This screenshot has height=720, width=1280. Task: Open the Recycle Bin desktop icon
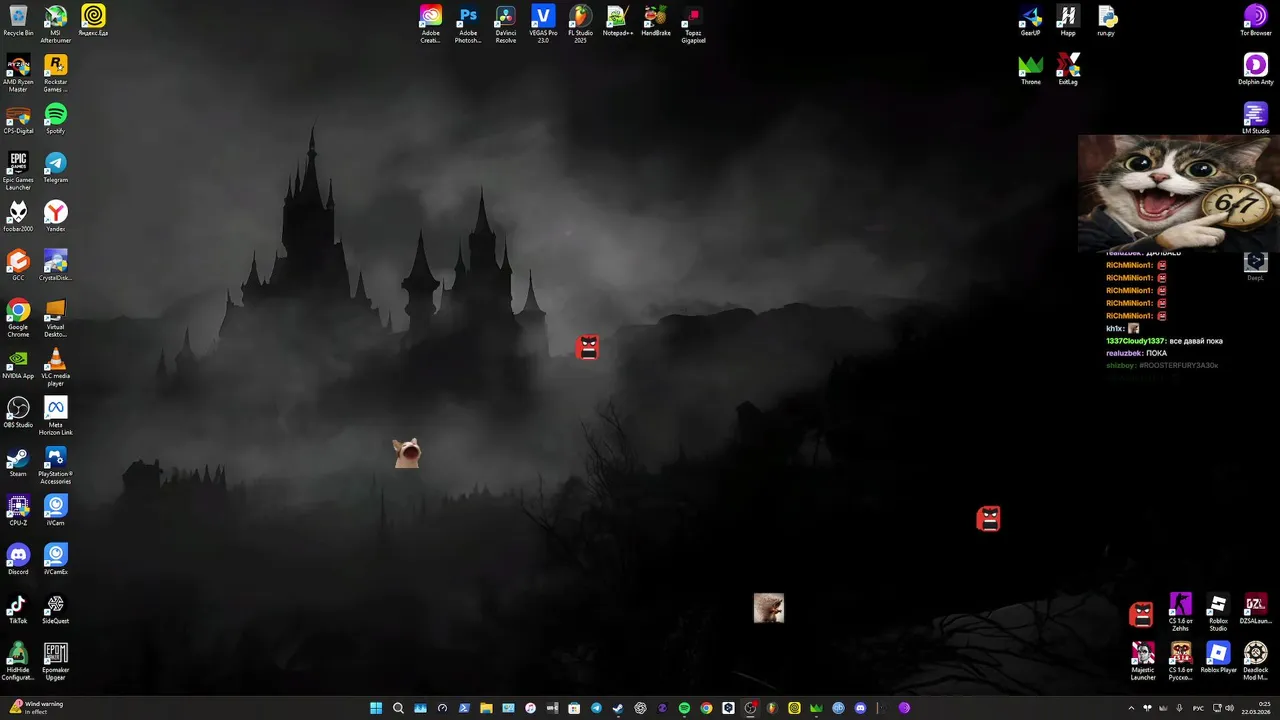point(18,21)
